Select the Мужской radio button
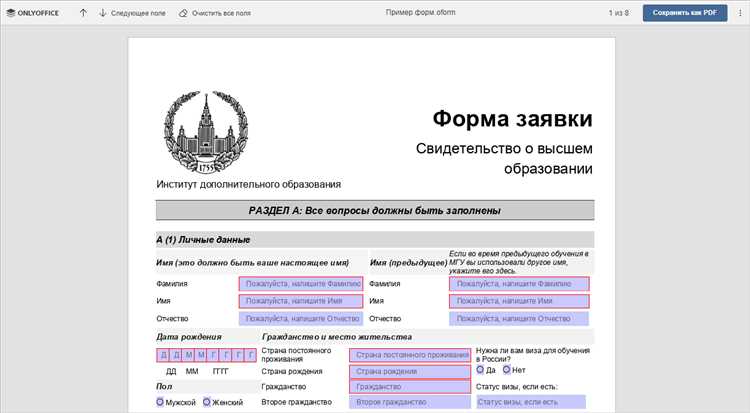Image resolution: width=750 pixels, height=413 pixels. [x=161, y=402]
